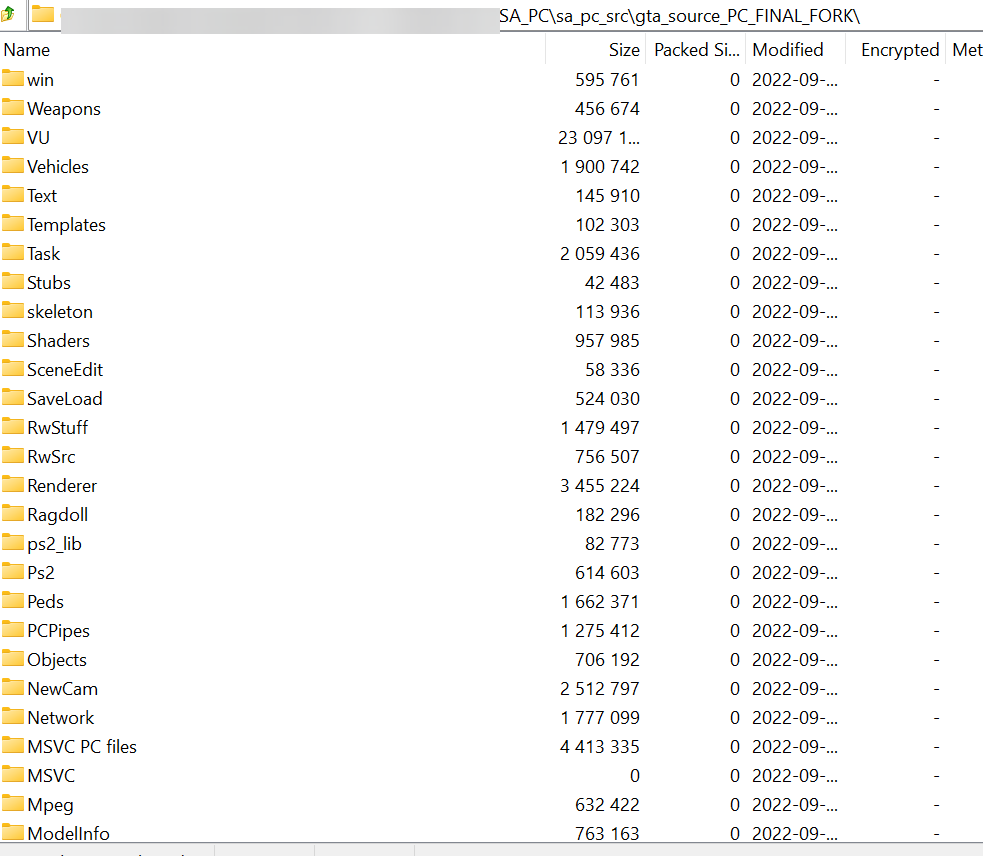Click the Shaders folder icon
This screenshot has width=983, height=856.
coord(13,339)
